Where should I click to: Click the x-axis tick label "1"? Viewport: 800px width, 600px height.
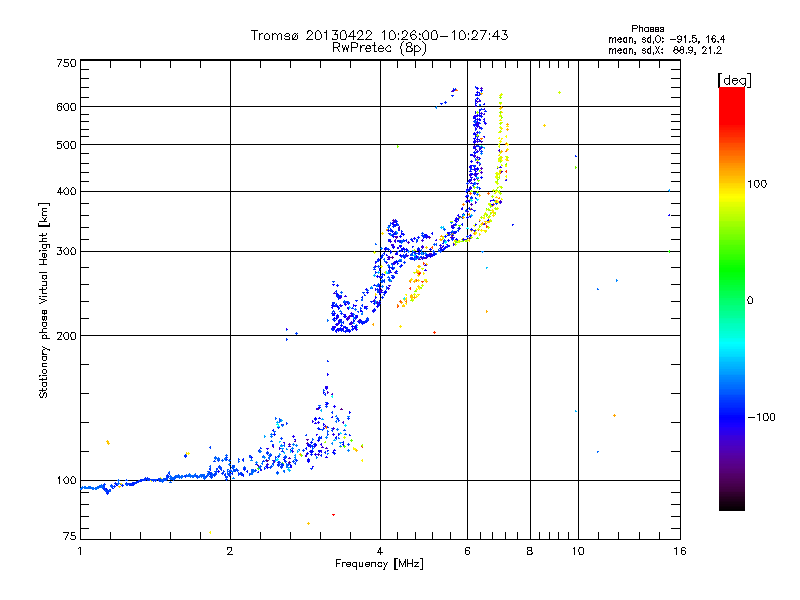click(80, 551)
